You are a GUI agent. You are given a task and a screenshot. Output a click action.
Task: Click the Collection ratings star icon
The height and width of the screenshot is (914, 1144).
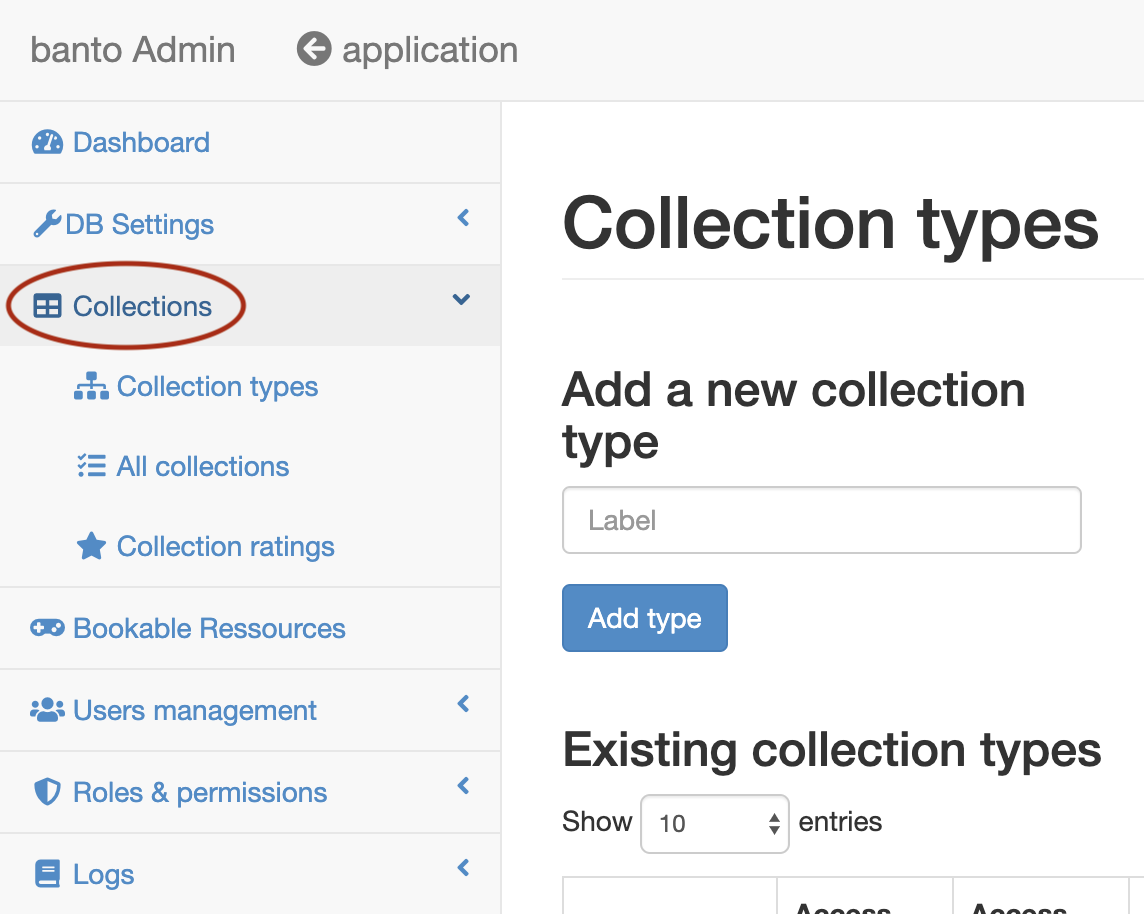pos(92,546)
